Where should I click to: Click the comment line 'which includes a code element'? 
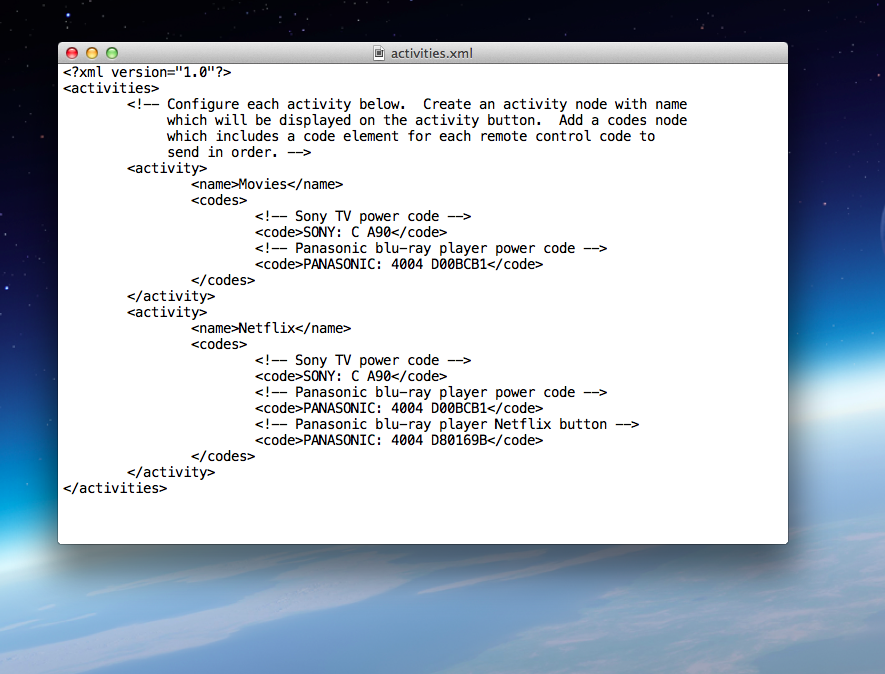411,136
